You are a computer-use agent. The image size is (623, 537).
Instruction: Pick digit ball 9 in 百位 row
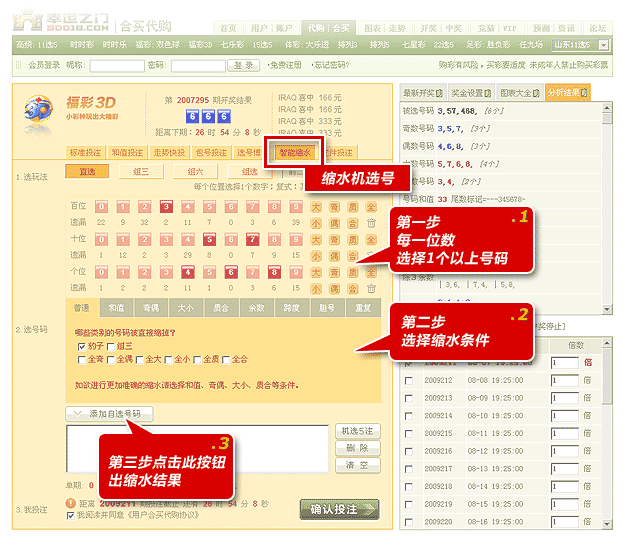point(296,207)
